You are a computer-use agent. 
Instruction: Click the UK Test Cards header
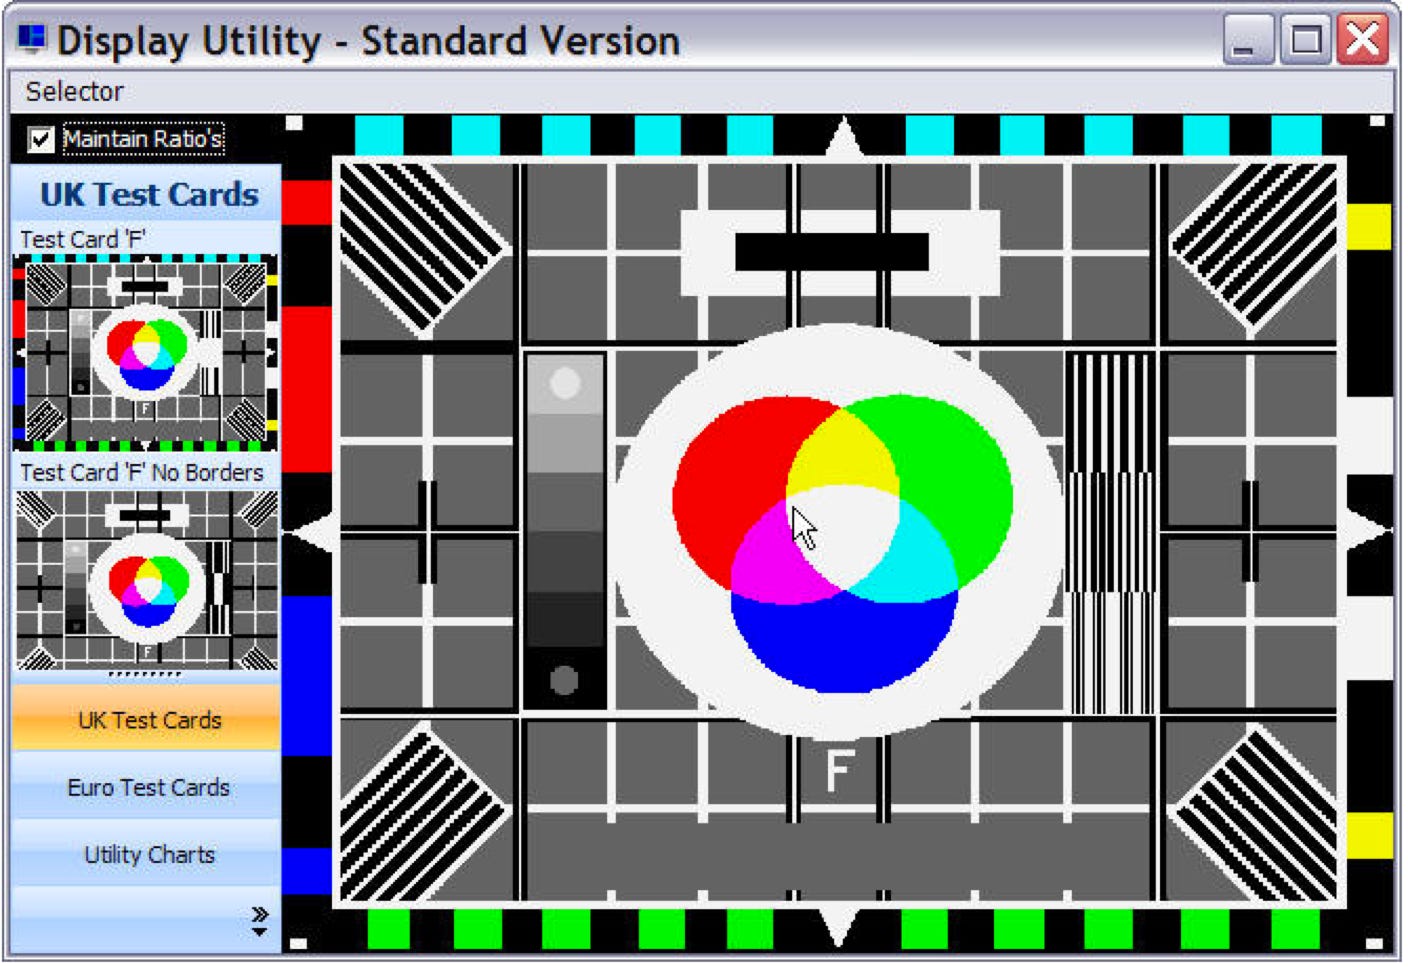tap(148, 193)
